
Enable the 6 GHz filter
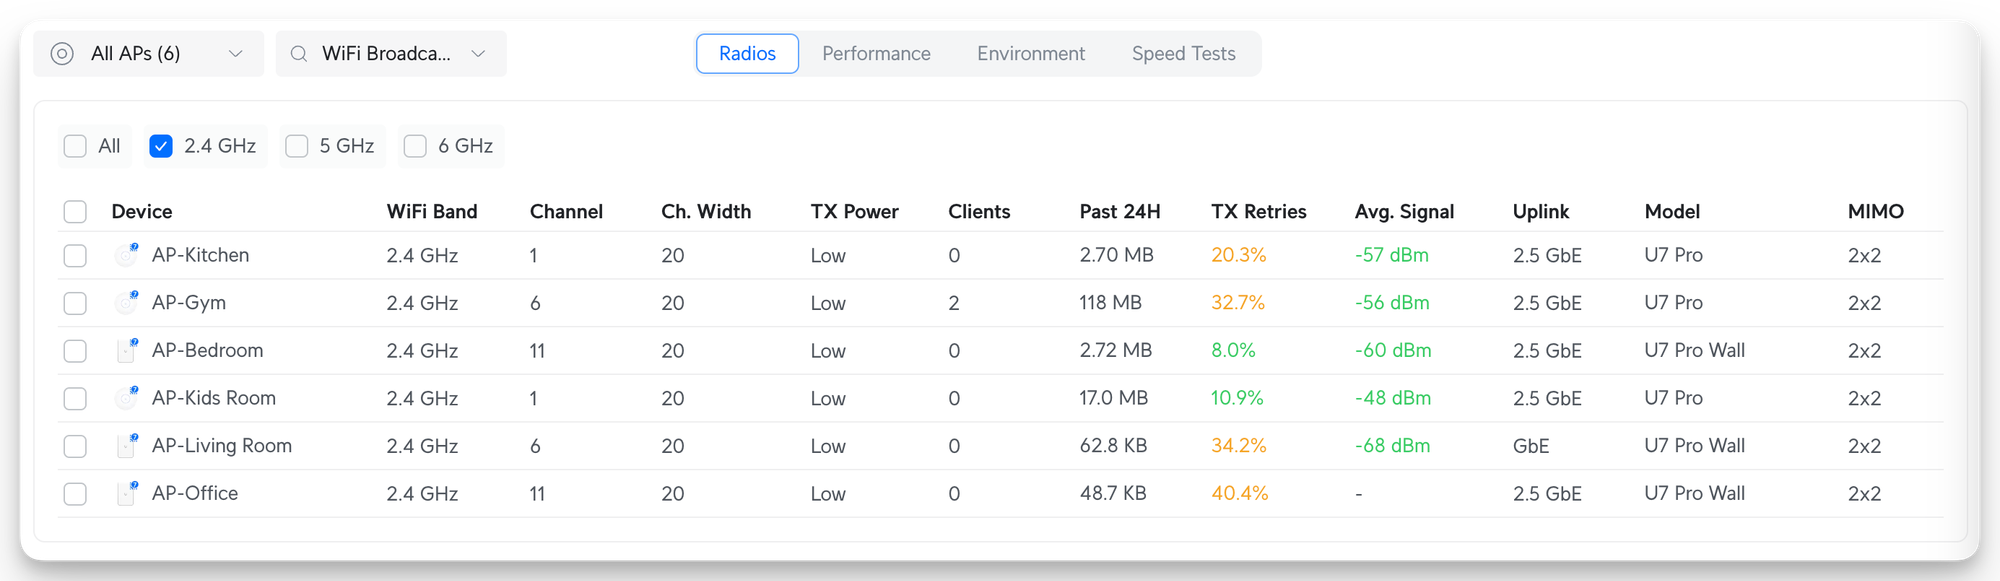(x=415, y=146)
